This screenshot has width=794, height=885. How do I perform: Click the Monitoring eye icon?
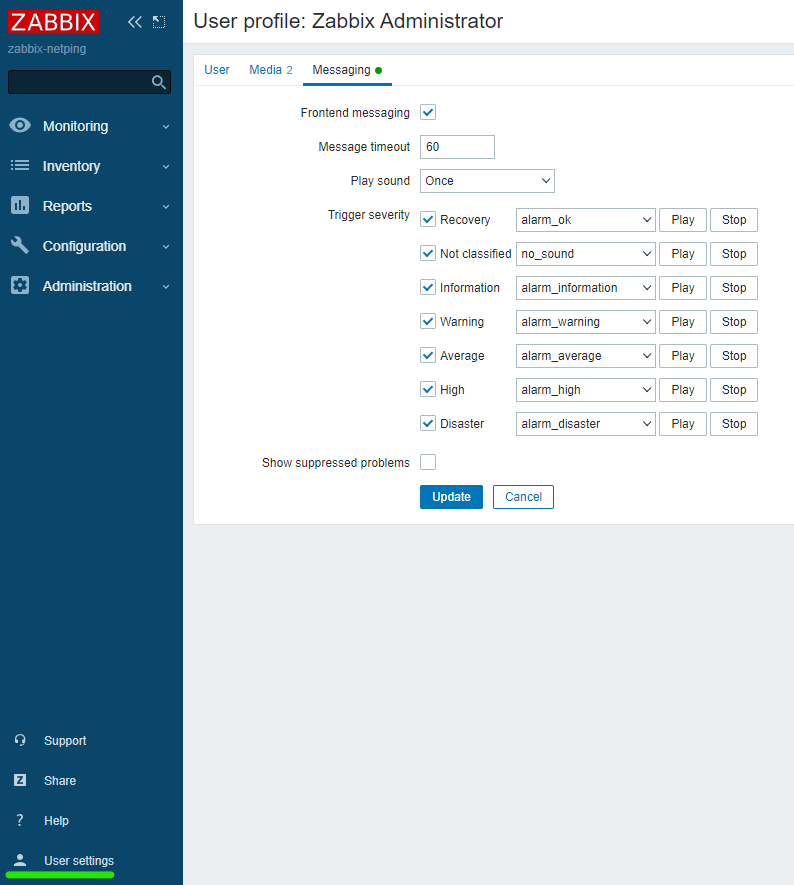click(x=20, y=126)
